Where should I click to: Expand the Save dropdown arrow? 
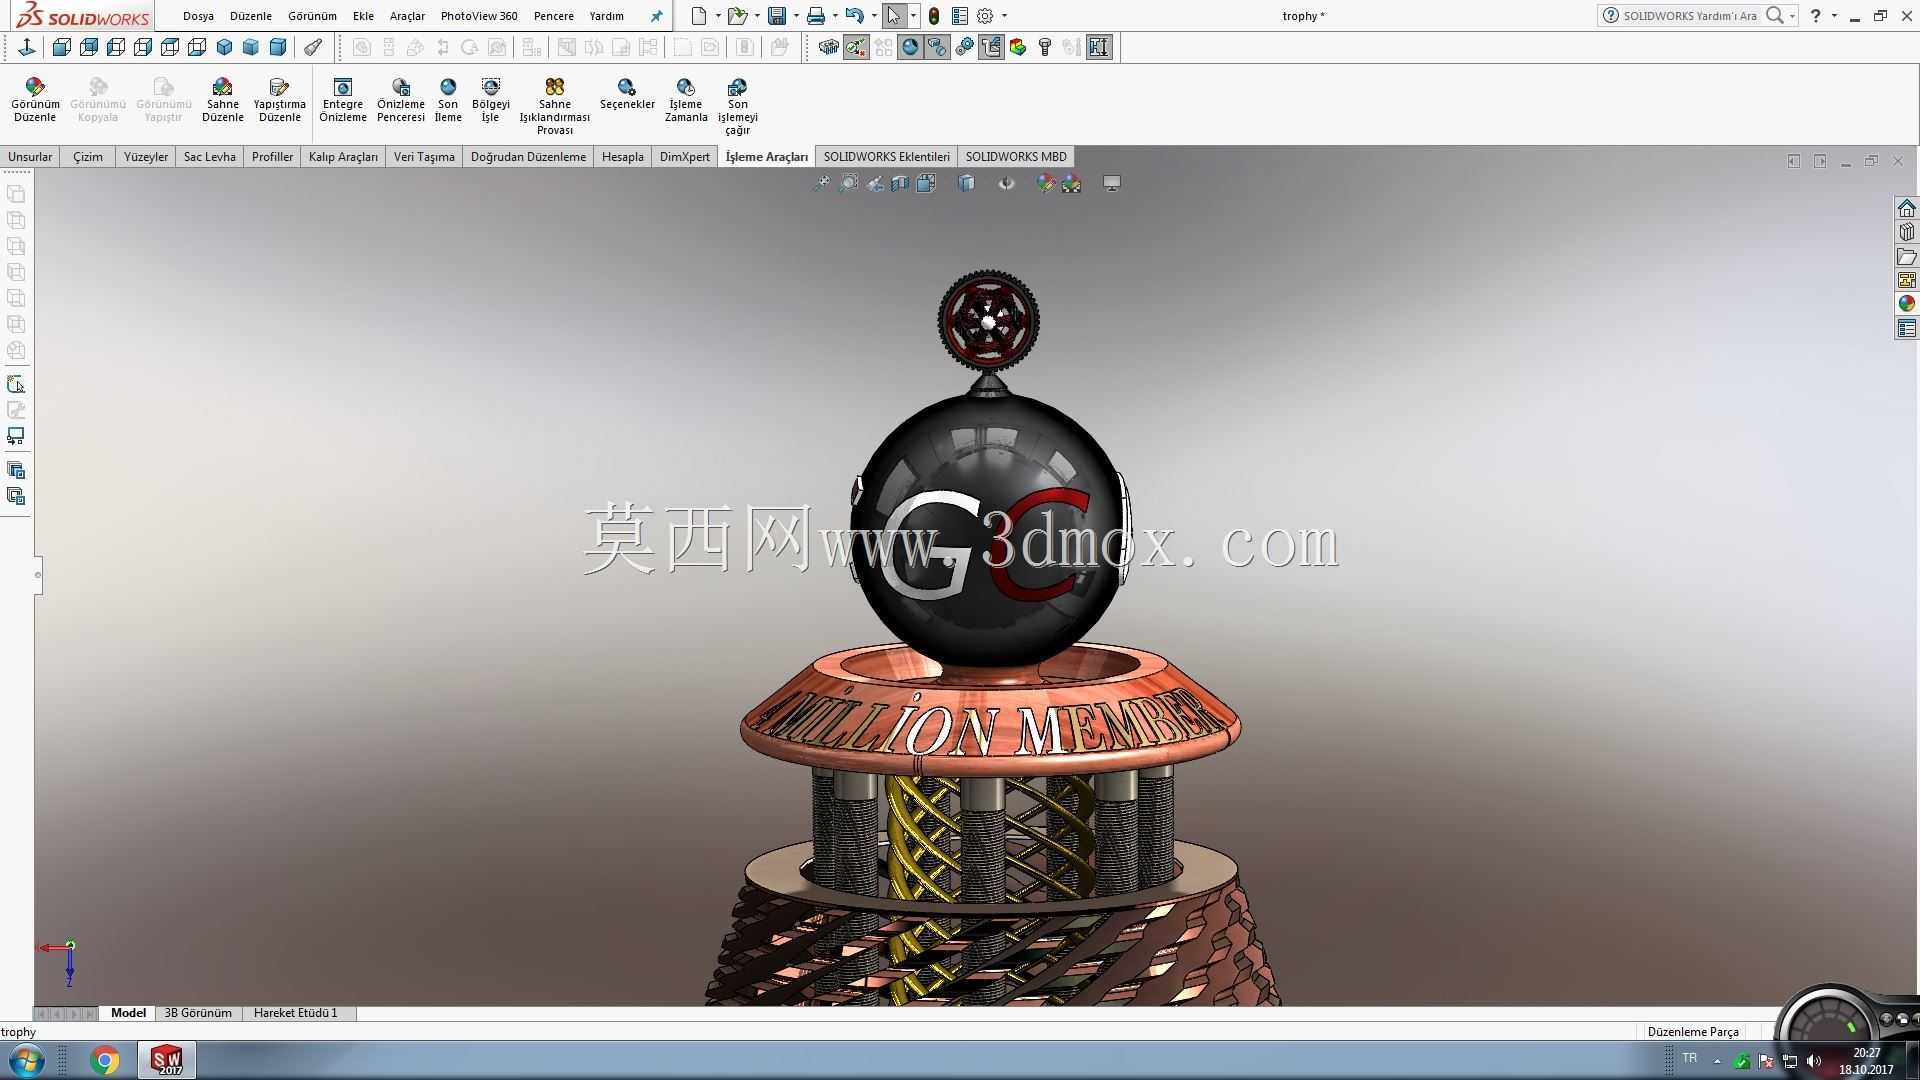coord(796,16)
